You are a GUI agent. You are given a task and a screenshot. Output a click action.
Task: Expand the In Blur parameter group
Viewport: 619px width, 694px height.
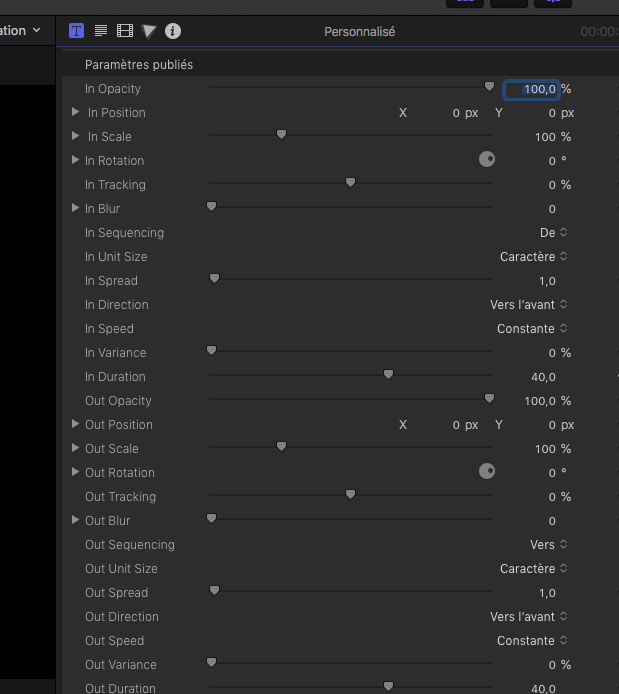pyautogui.click(x=76, y=208)
